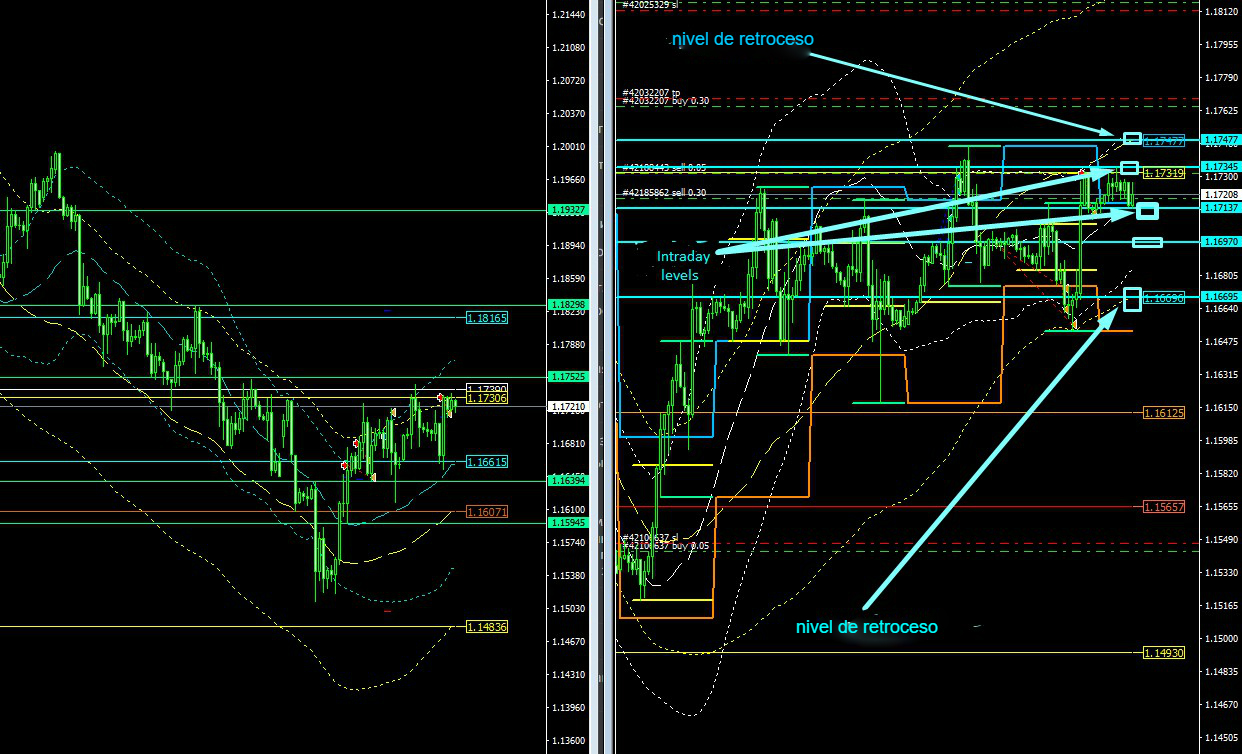Click the bottom 'nivel de retroceso' annotation text

pos(866,627)
